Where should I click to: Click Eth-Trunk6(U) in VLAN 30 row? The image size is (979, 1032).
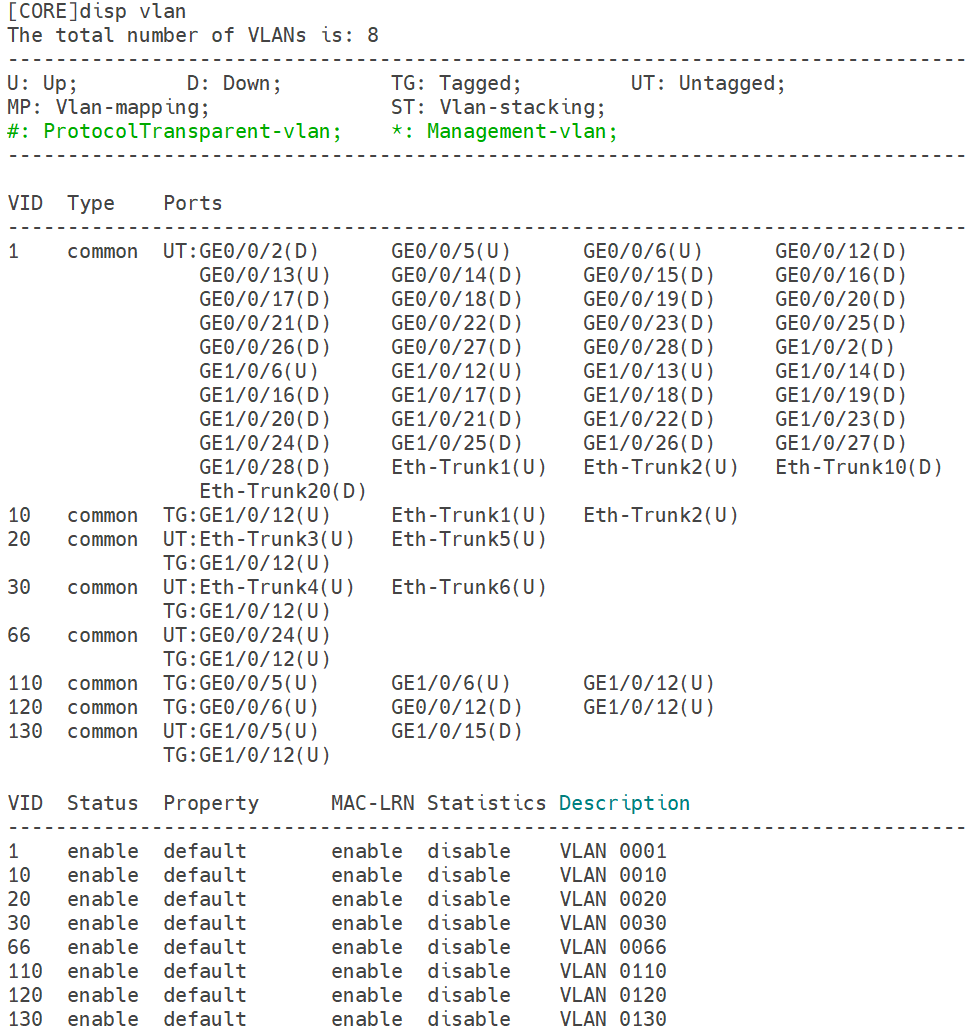[x=469, y=587]
